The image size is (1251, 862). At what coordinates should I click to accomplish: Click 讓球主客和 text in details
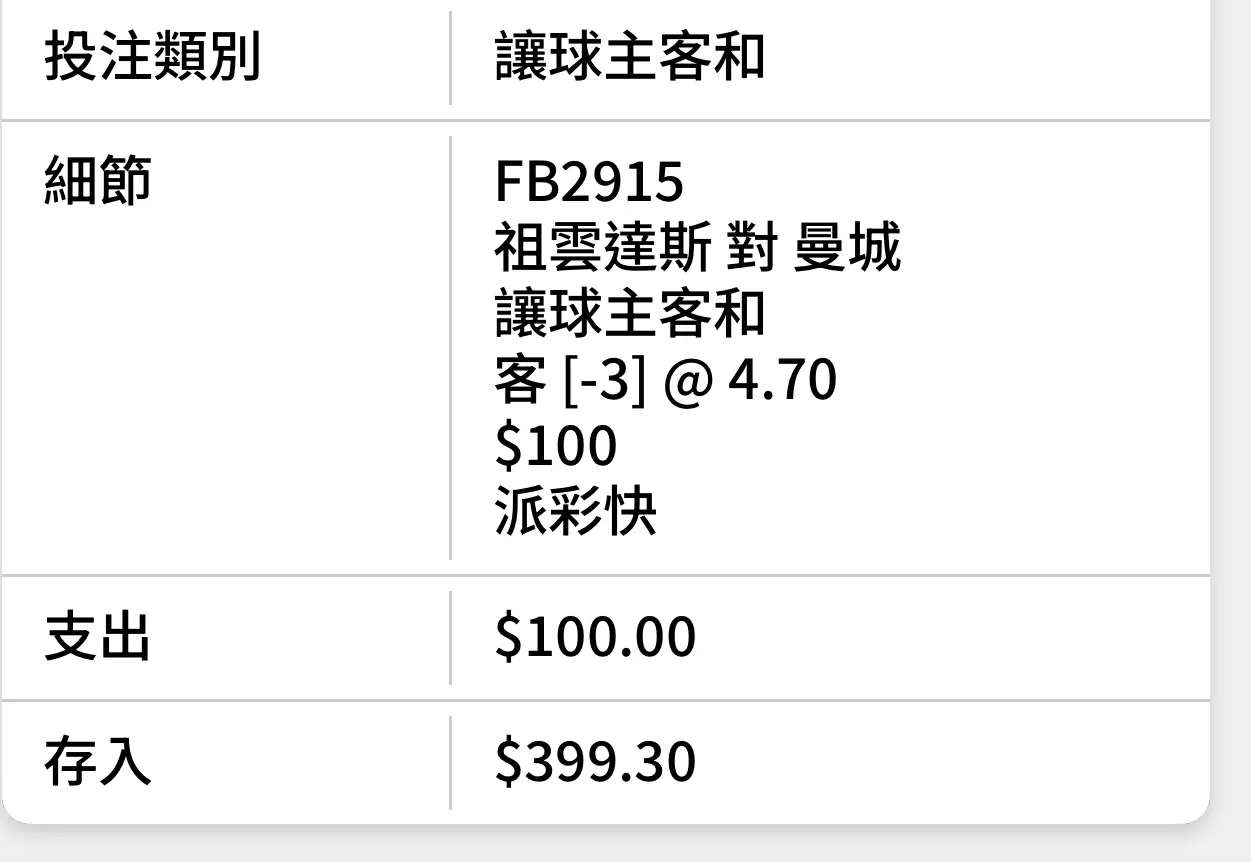pyautogui.click(x=630, y=313)
